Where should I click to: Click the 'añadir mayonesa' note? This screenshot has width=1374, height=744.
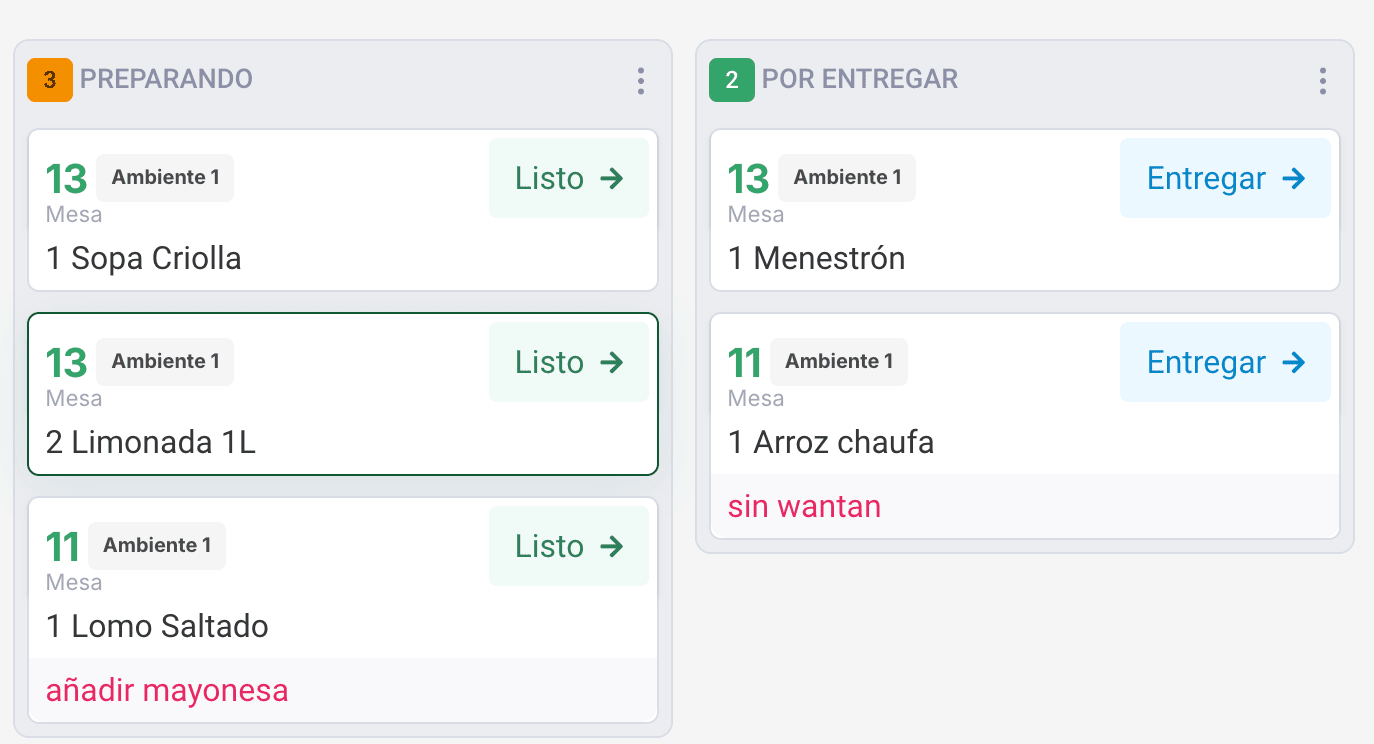167,690
